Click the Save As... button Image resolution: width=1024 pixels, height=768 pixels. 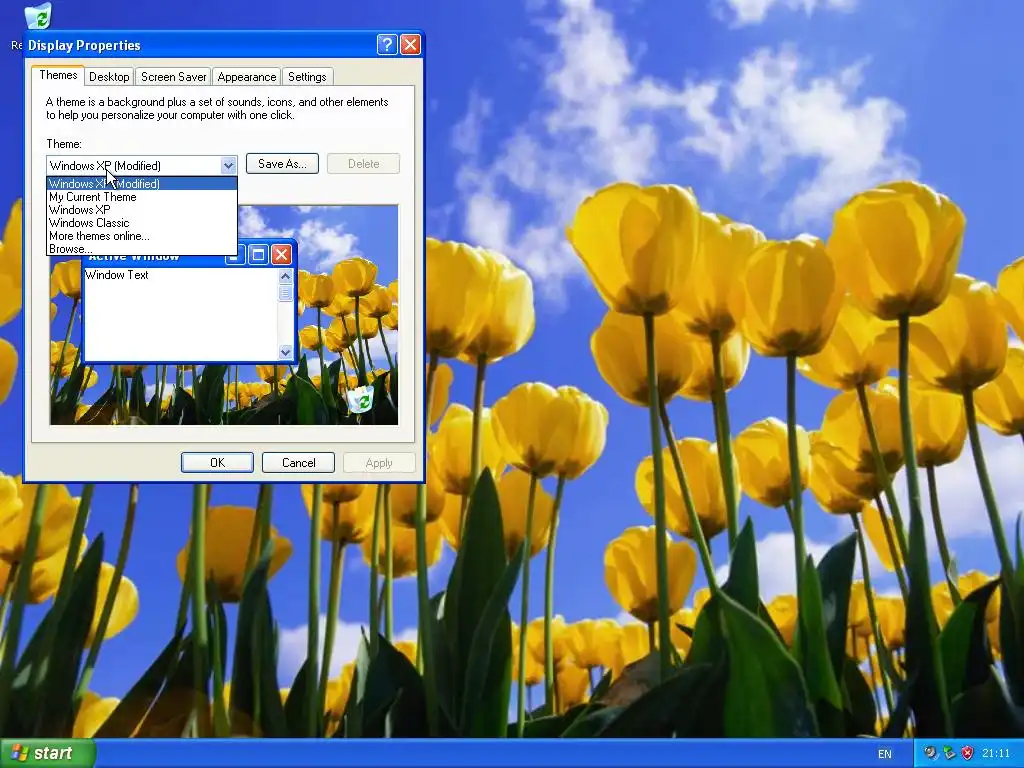tap(282, 164)
